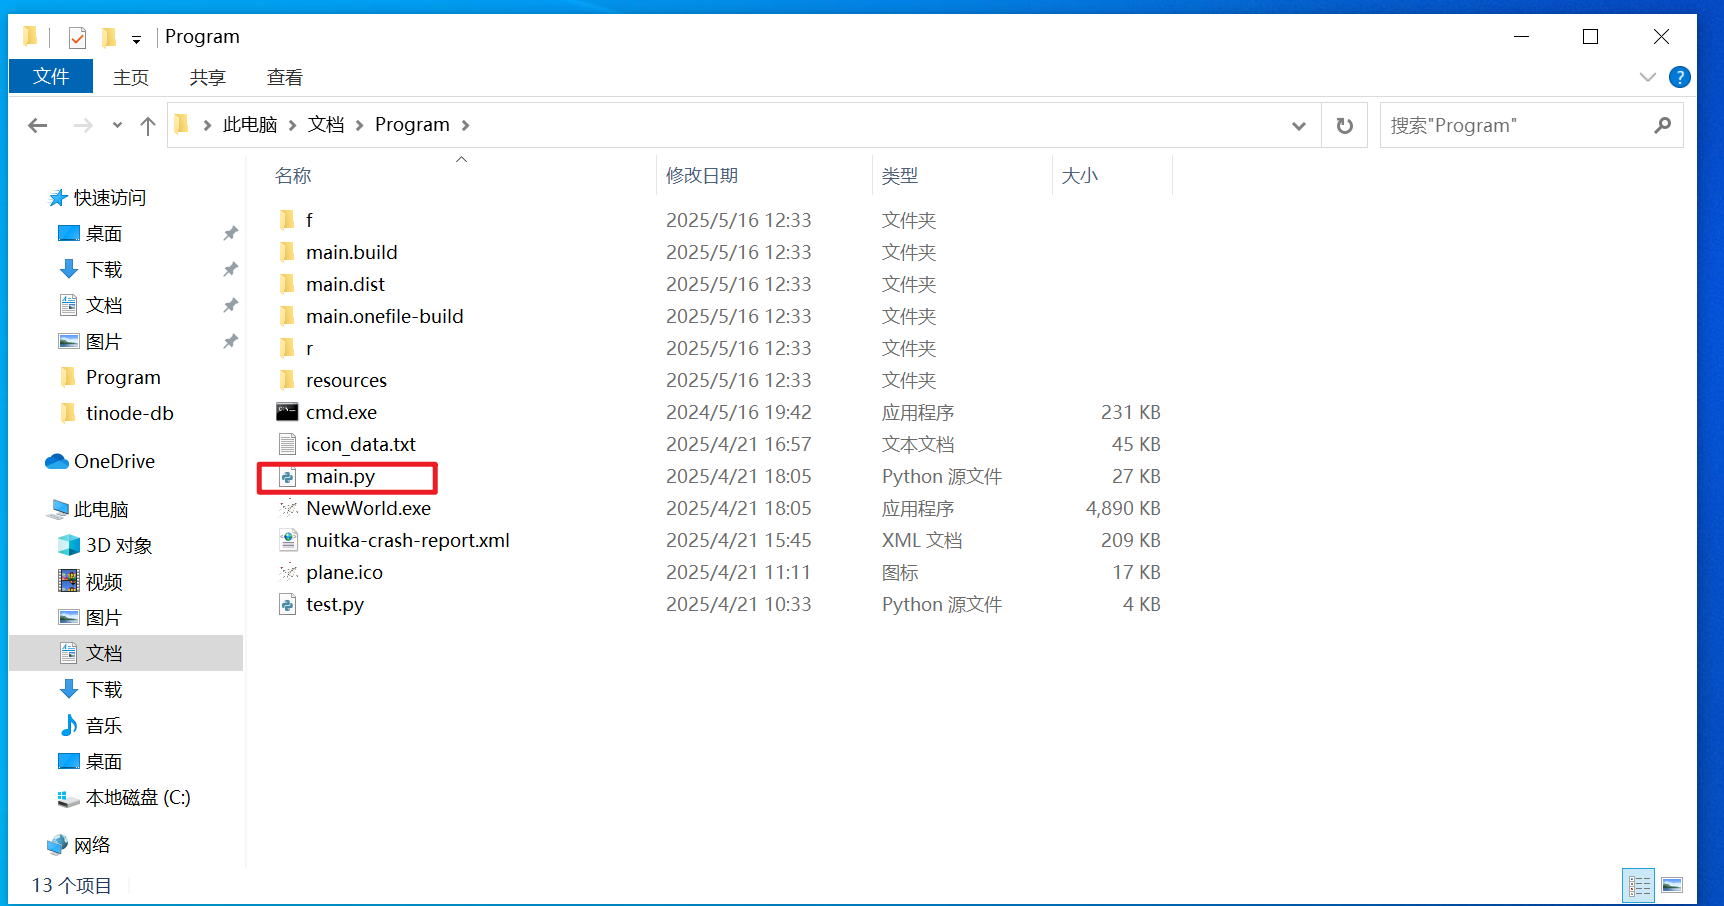Open the Help question mark icon
The width and height of the screenshot is (1724, 906).
(x=1680, y=77)
